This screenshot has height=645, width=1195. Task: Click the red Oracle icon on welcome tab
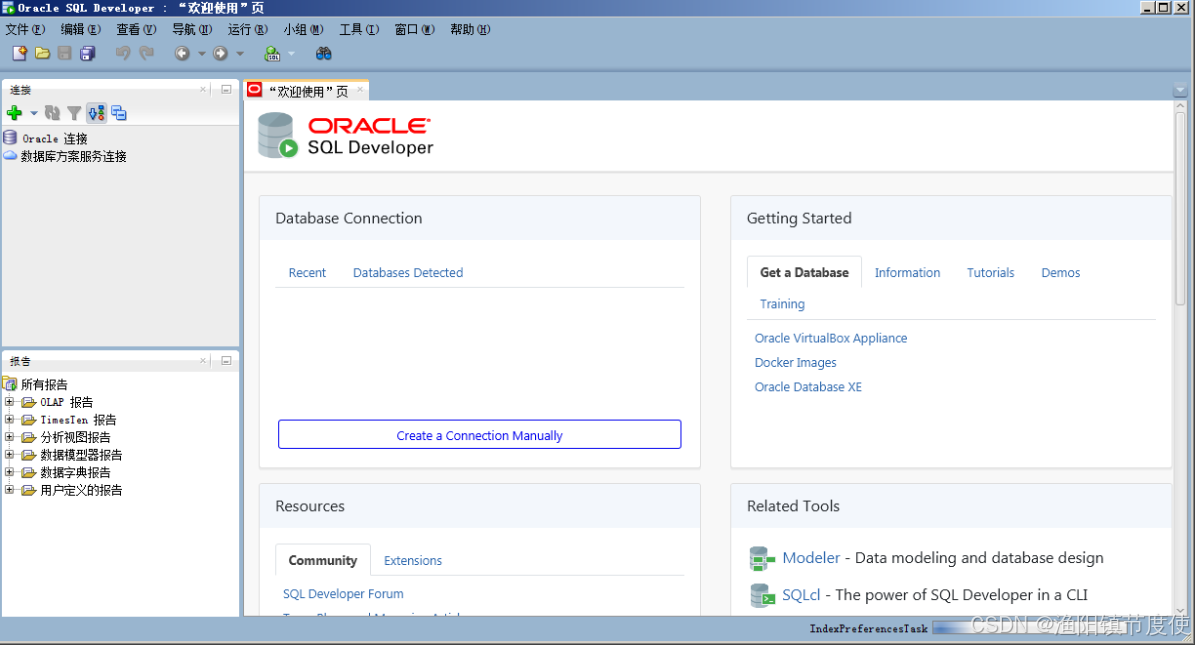tap(255, 90)
